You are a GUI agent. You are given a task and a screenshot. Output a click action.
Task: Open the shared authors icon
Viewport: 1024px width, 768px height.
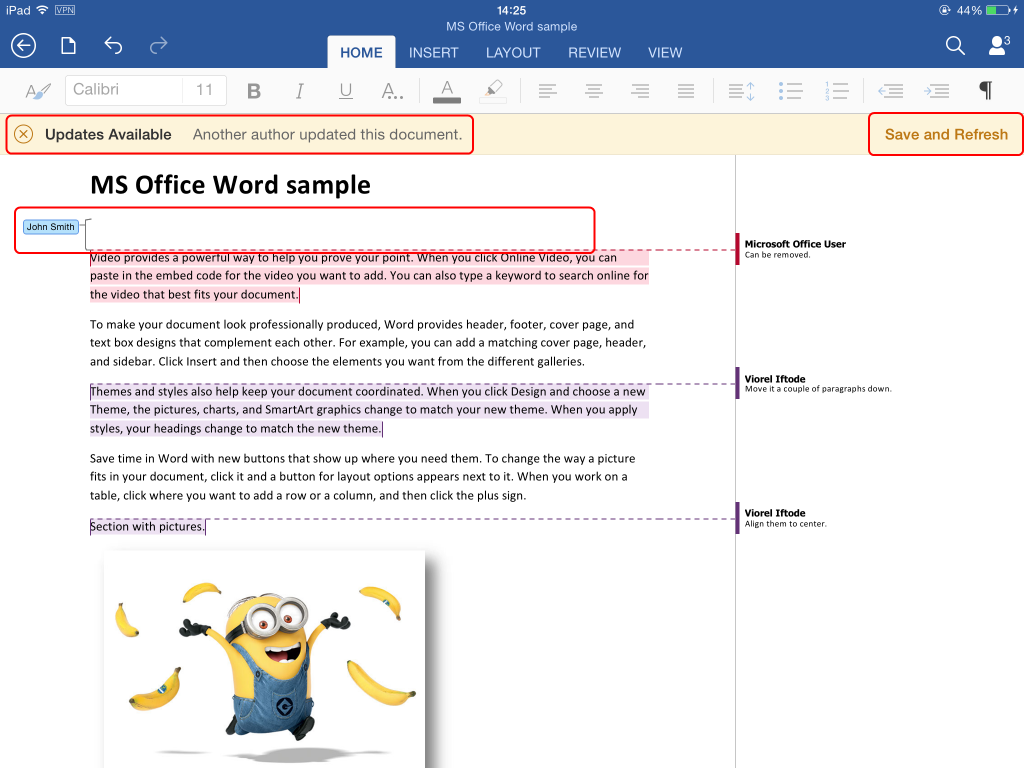click(998, 45)
